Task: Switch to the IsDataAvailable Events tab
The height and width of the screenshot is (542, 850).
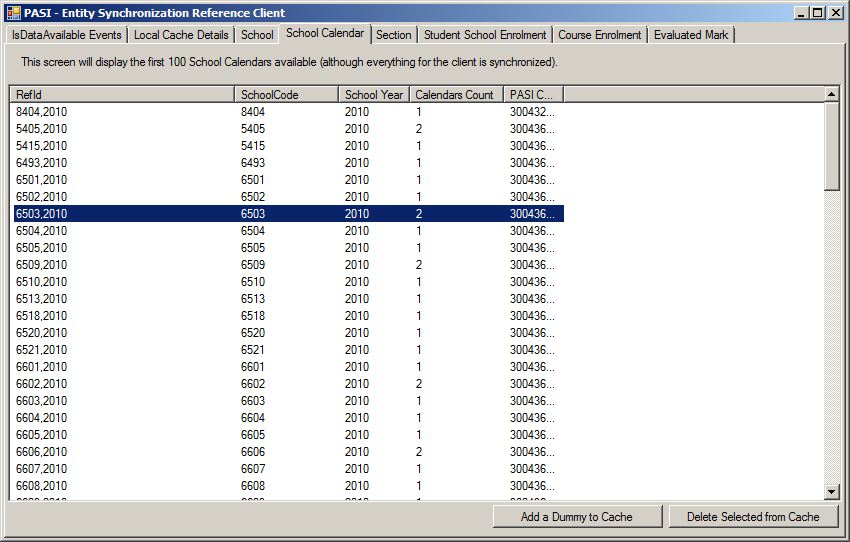Action: click(66, 35)
